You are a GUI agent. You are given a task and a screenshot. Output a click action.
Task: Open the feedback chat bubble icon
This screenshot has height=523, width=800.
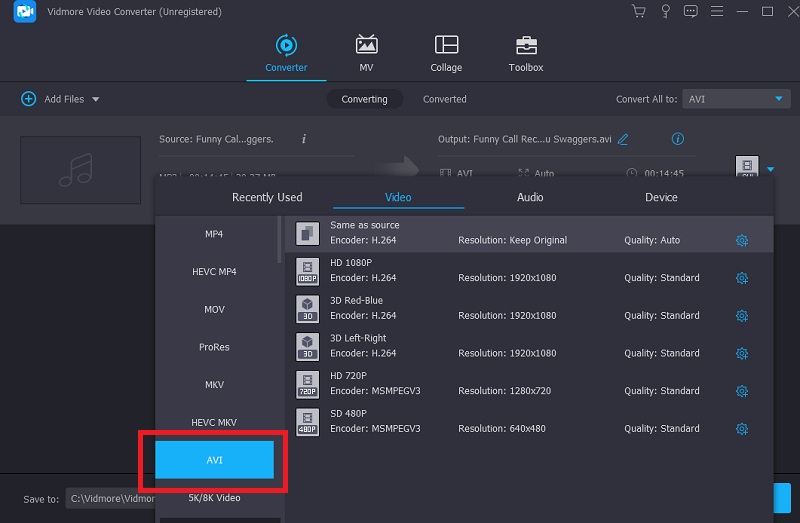tap(690, 12)
